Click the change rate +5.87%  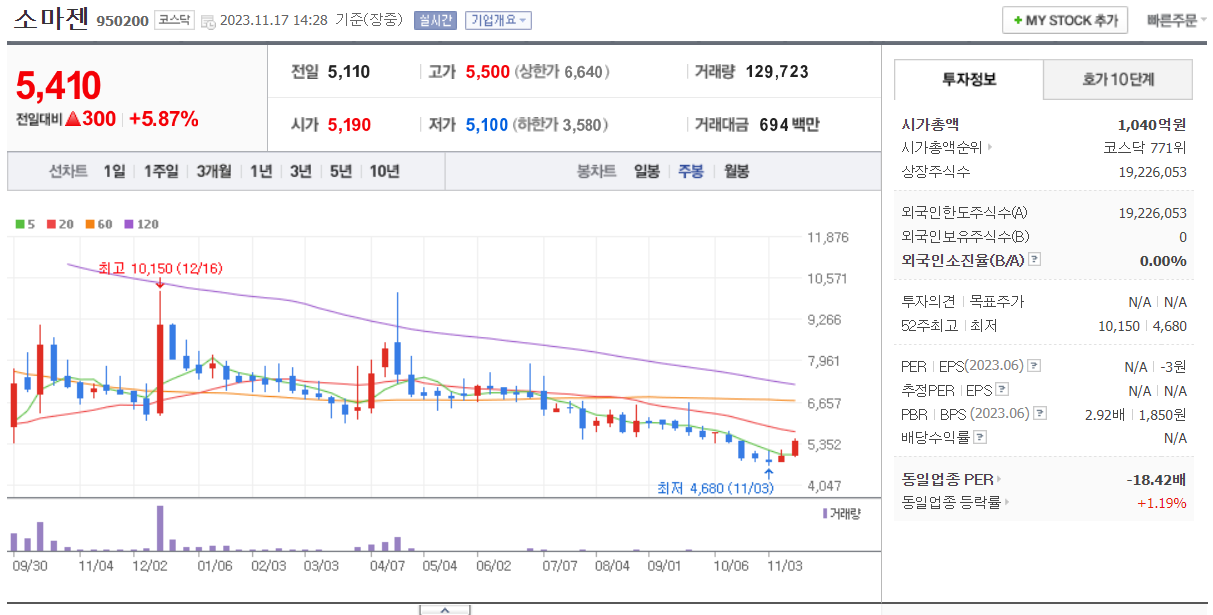point(163,119)
